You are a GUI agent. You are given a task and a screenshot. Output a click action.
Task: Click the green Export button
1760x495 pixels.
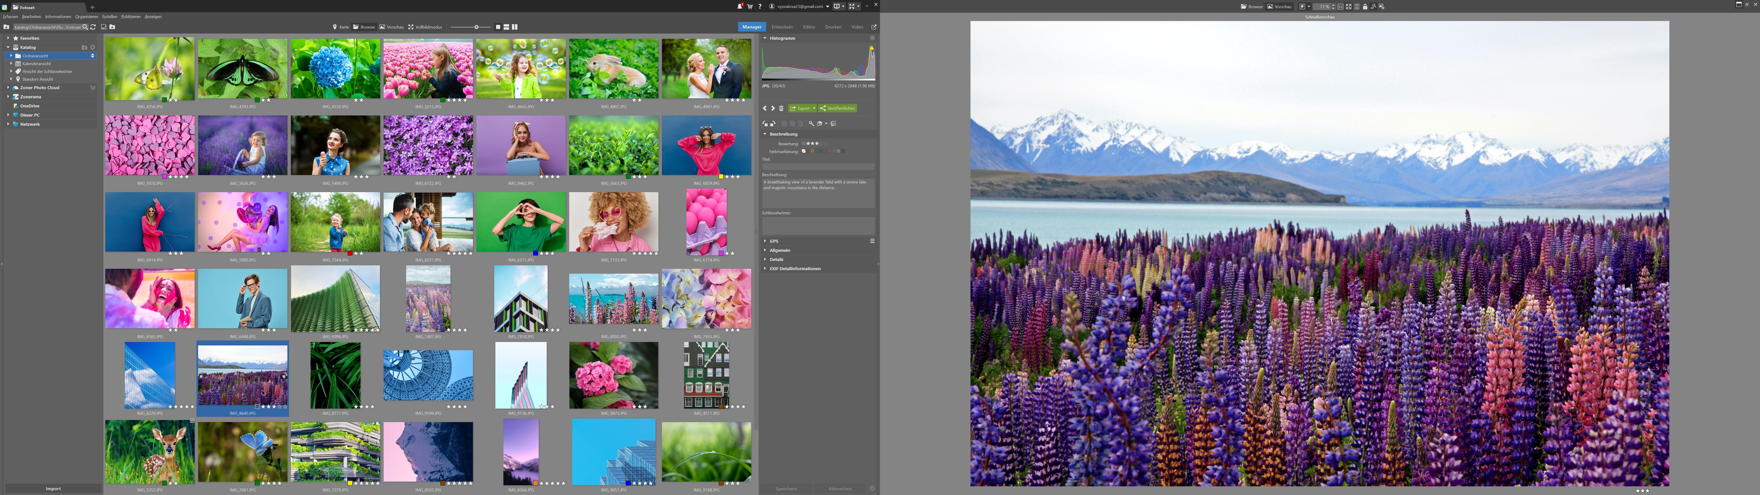(x=801, y=108)
